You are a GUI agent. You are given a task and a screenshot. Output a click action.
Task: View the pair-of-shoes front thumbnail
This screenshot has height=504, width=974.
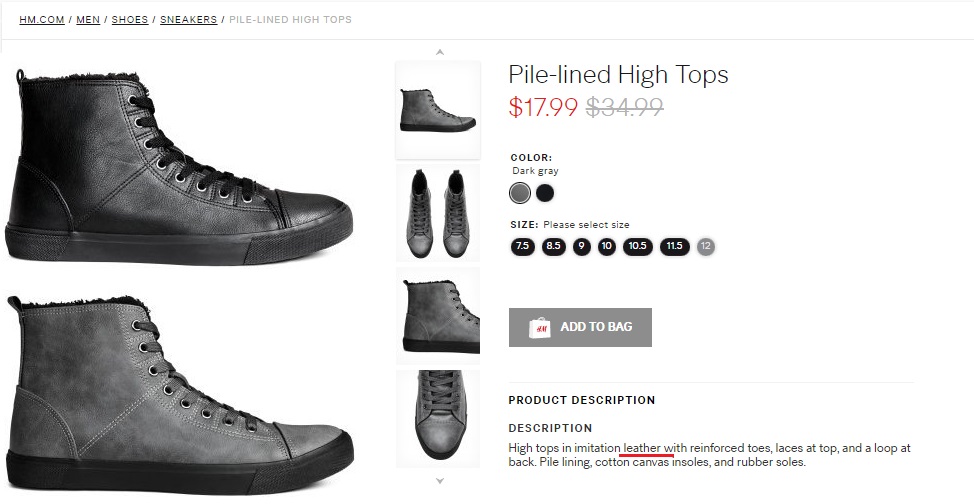[x=438, y=212]
